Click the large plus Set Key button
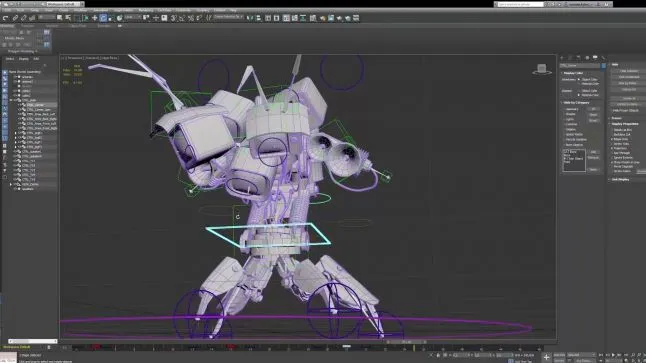646x363 pixels. (546, 357)
